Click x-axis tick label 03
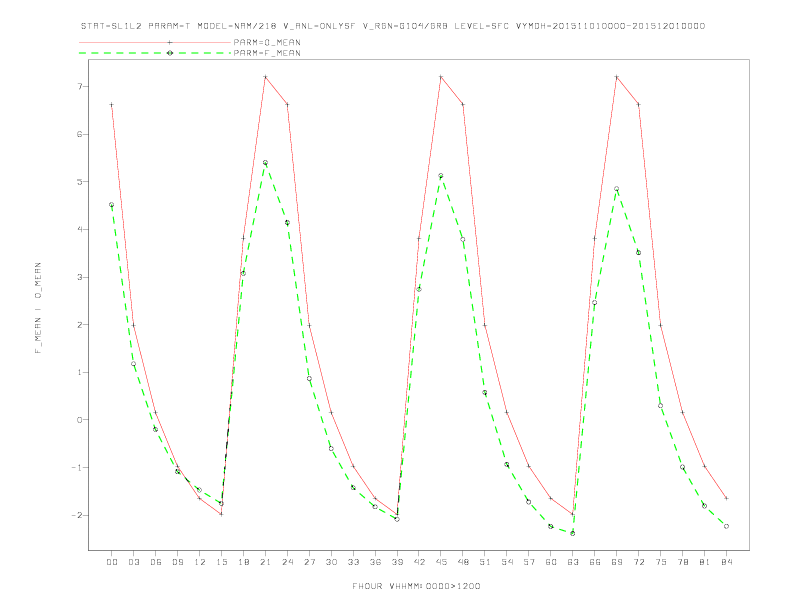792x612 pixels. (133, 562)
